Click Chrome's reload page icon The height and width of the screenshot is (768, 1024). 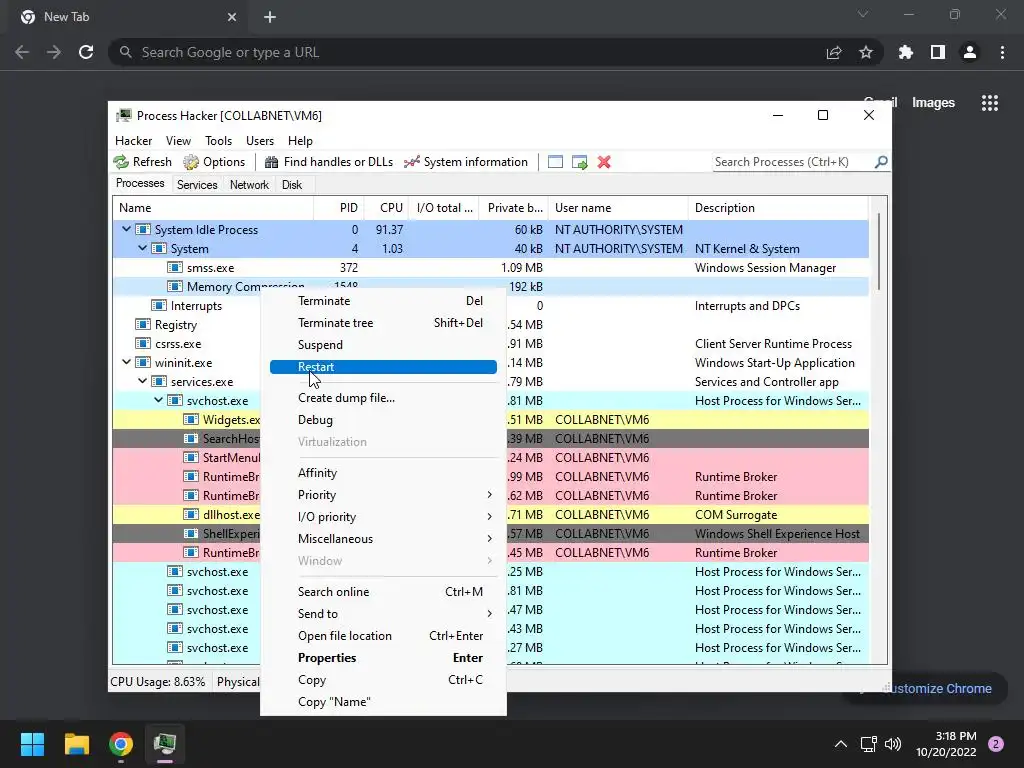(86, 52)
